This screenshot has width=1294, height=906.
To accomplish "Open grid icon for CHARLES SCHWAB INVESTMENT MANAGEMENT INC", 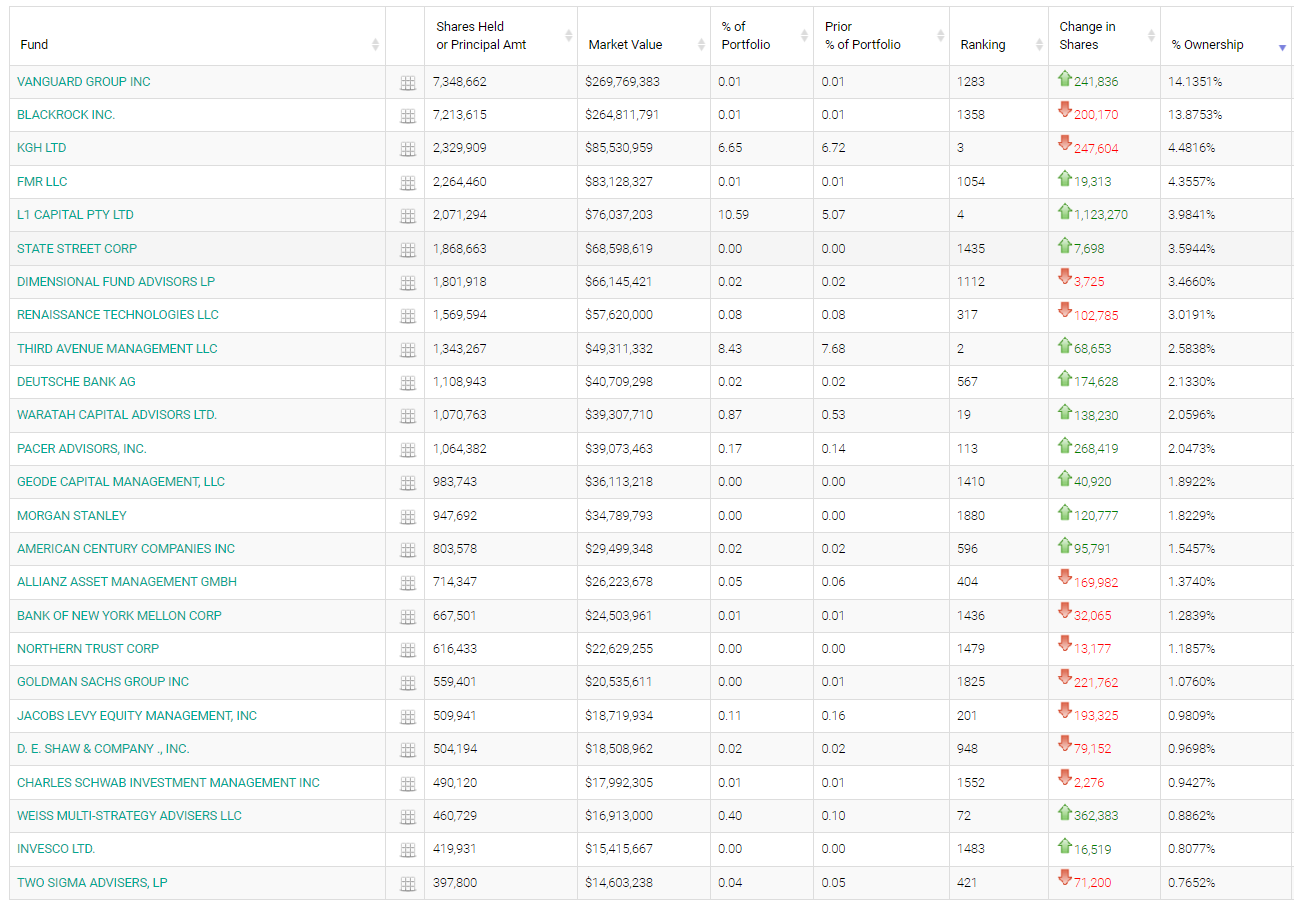I will [x=408, y=785].
